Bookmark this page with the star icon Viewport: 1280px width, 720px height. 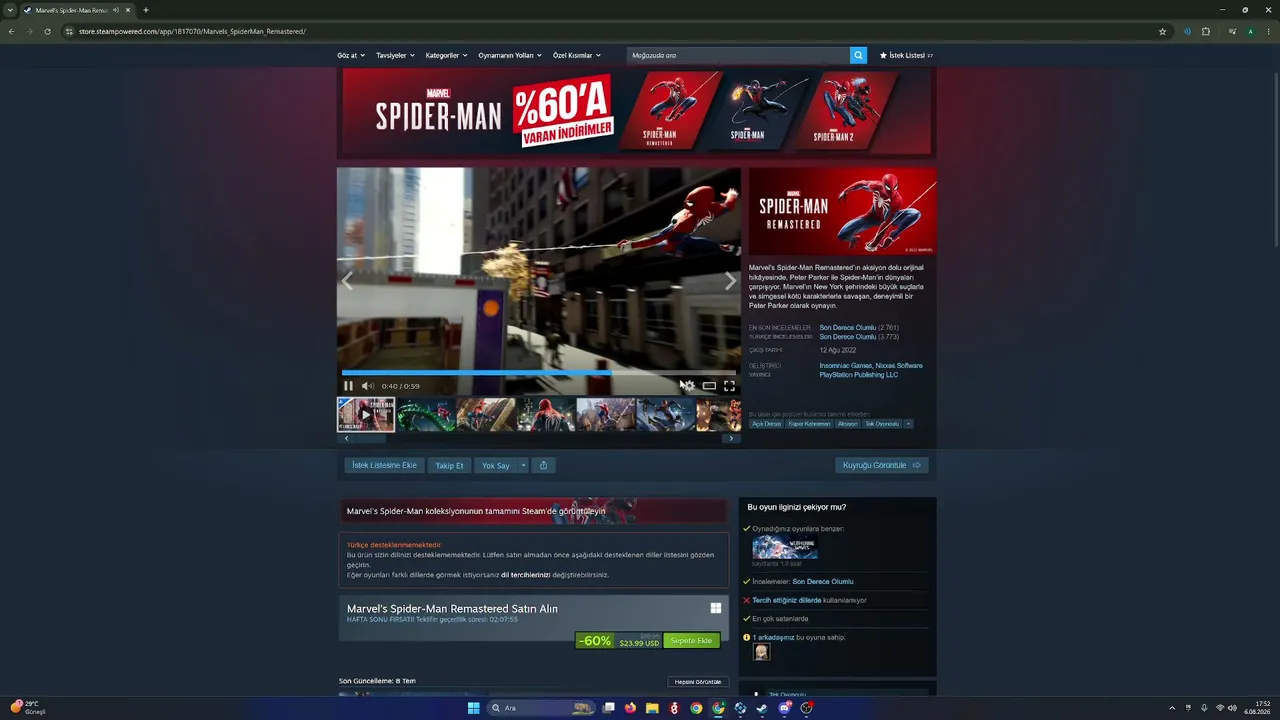click(1163, 31)
